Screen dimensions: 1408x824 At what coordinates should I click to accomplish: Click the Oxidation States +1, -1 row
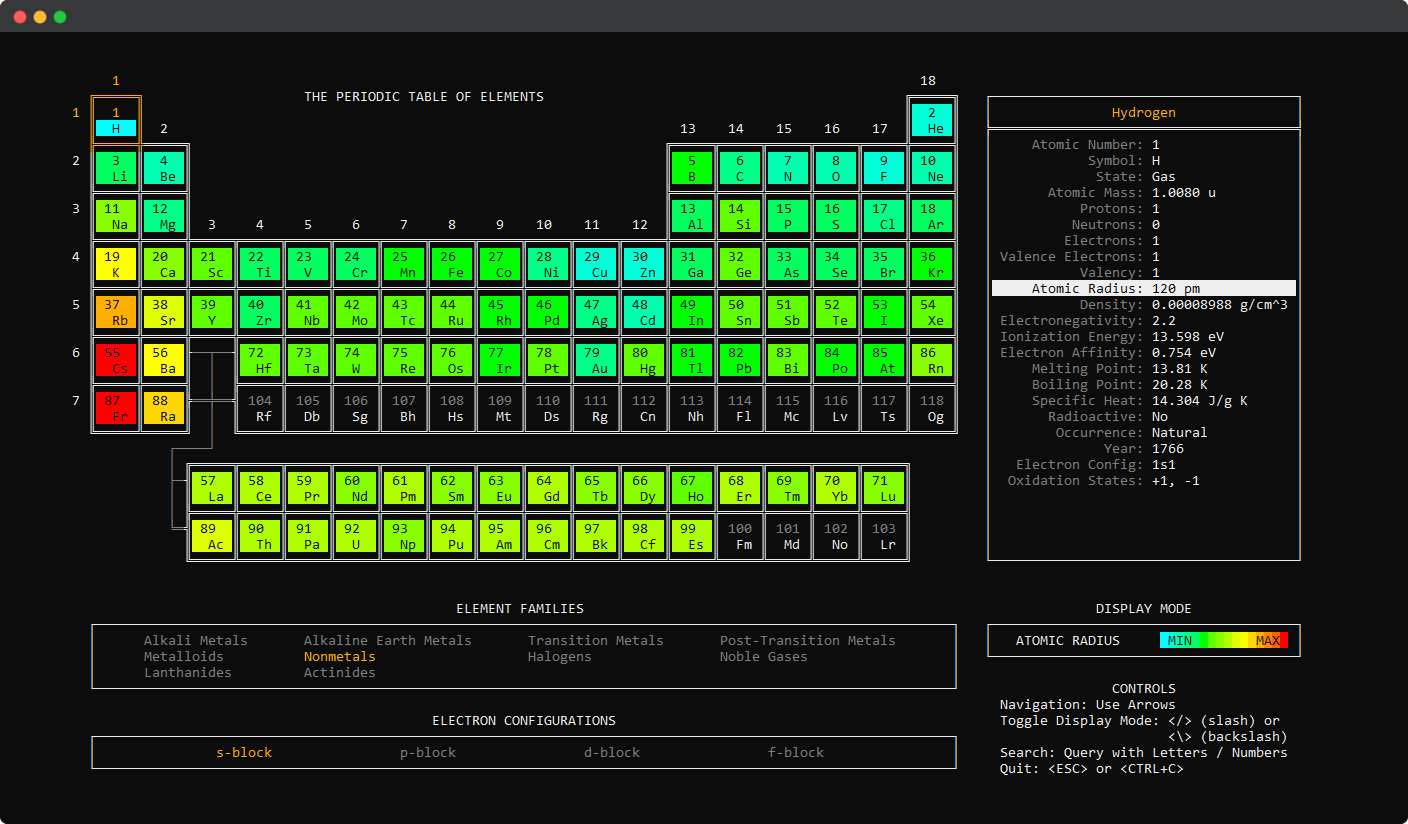1144,480
